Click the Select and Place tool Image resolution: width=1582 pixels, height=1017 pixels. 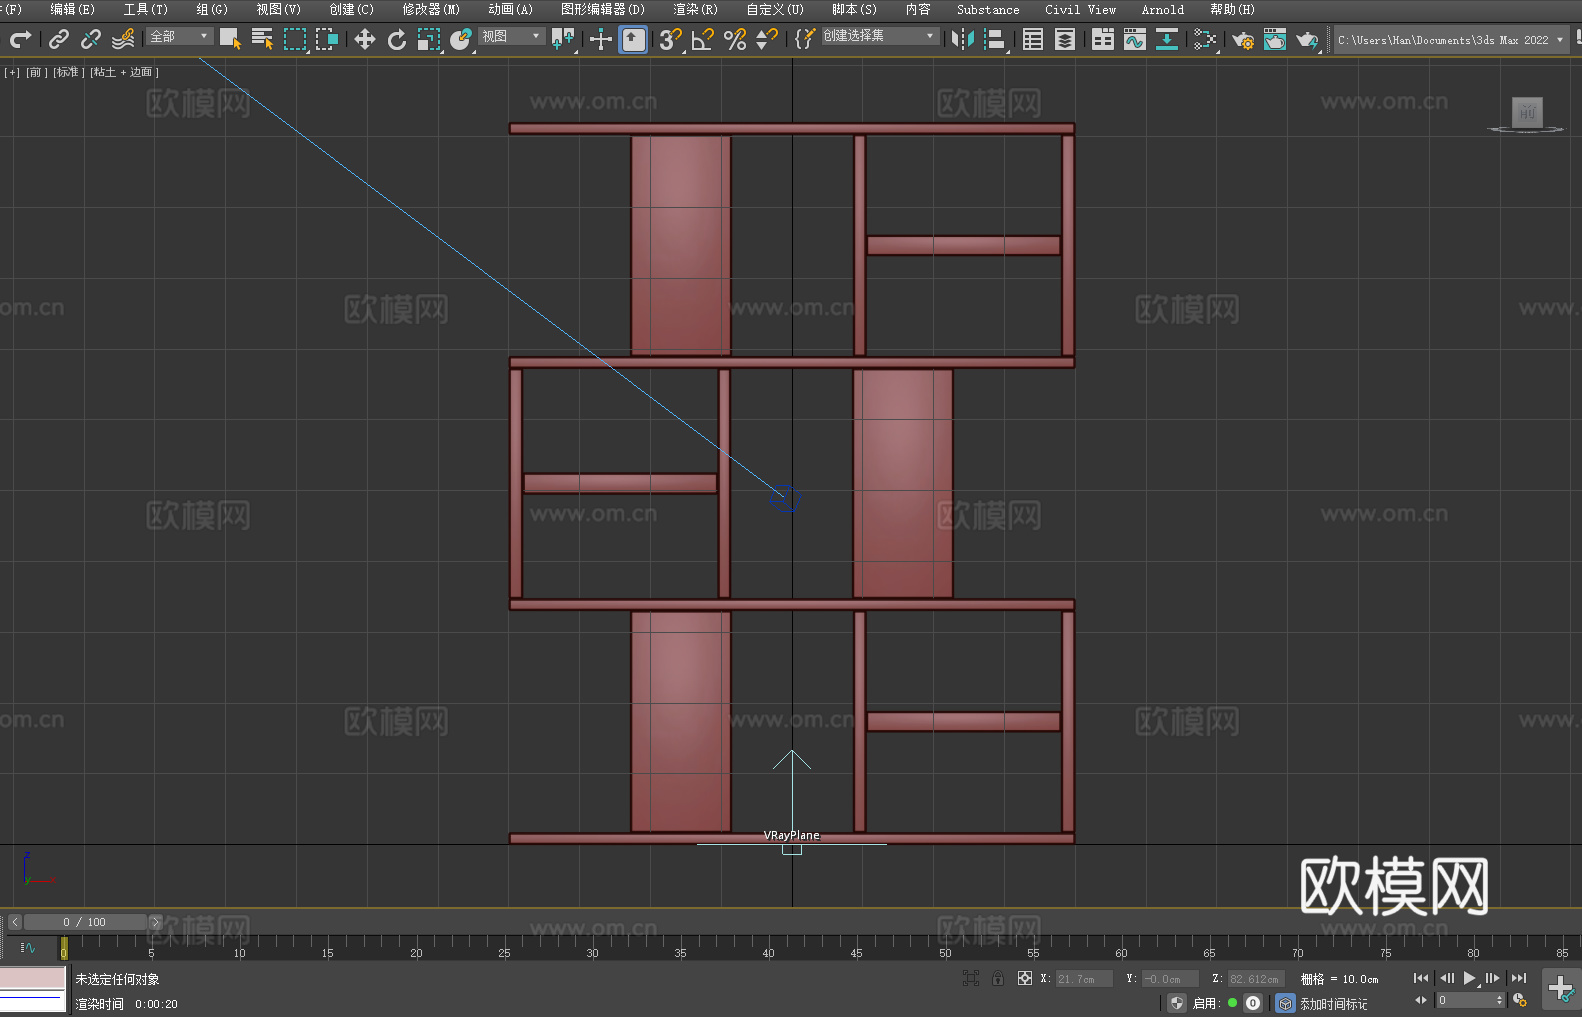click(461, 39)
